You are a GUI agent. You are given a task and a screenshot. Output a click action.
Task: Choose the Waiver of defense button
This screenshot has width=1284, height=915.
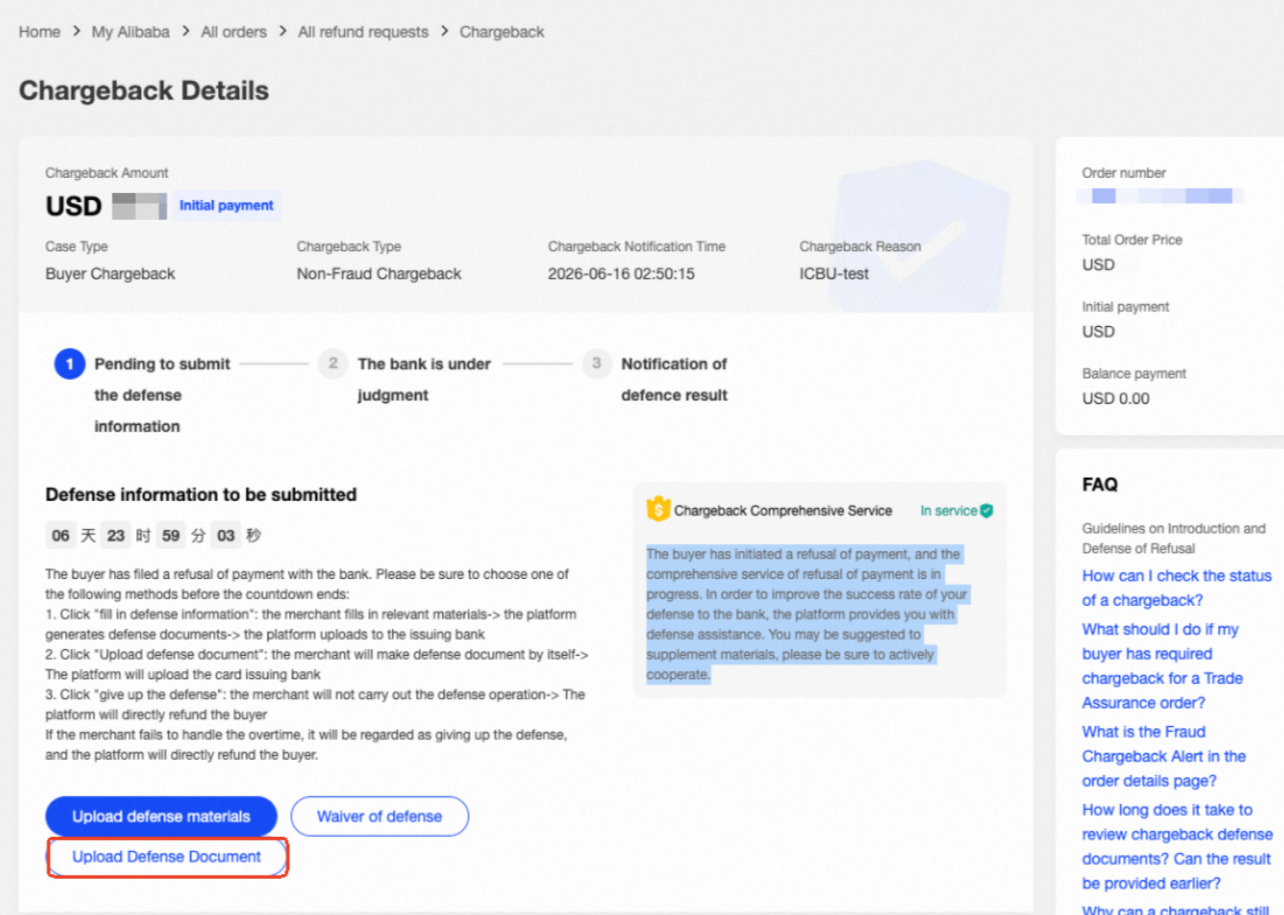[x=379, y=816]
